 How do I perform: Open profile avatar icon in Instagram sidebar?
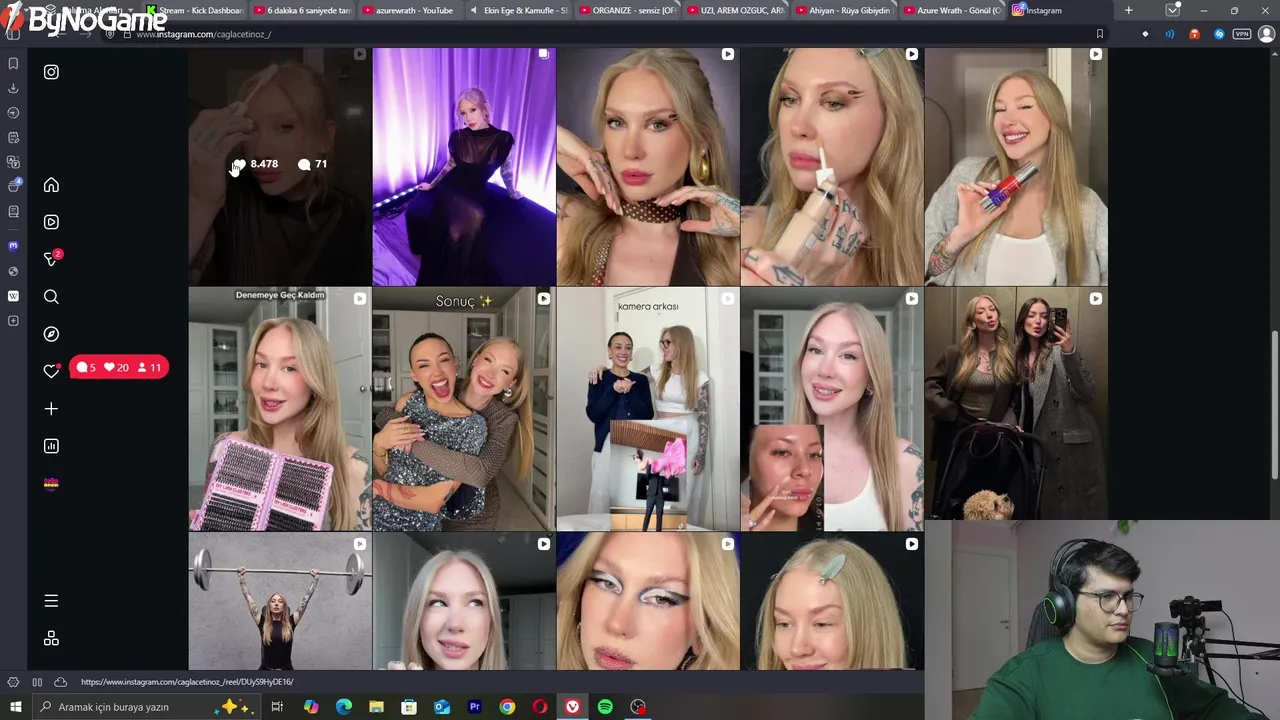pos(51,484)
